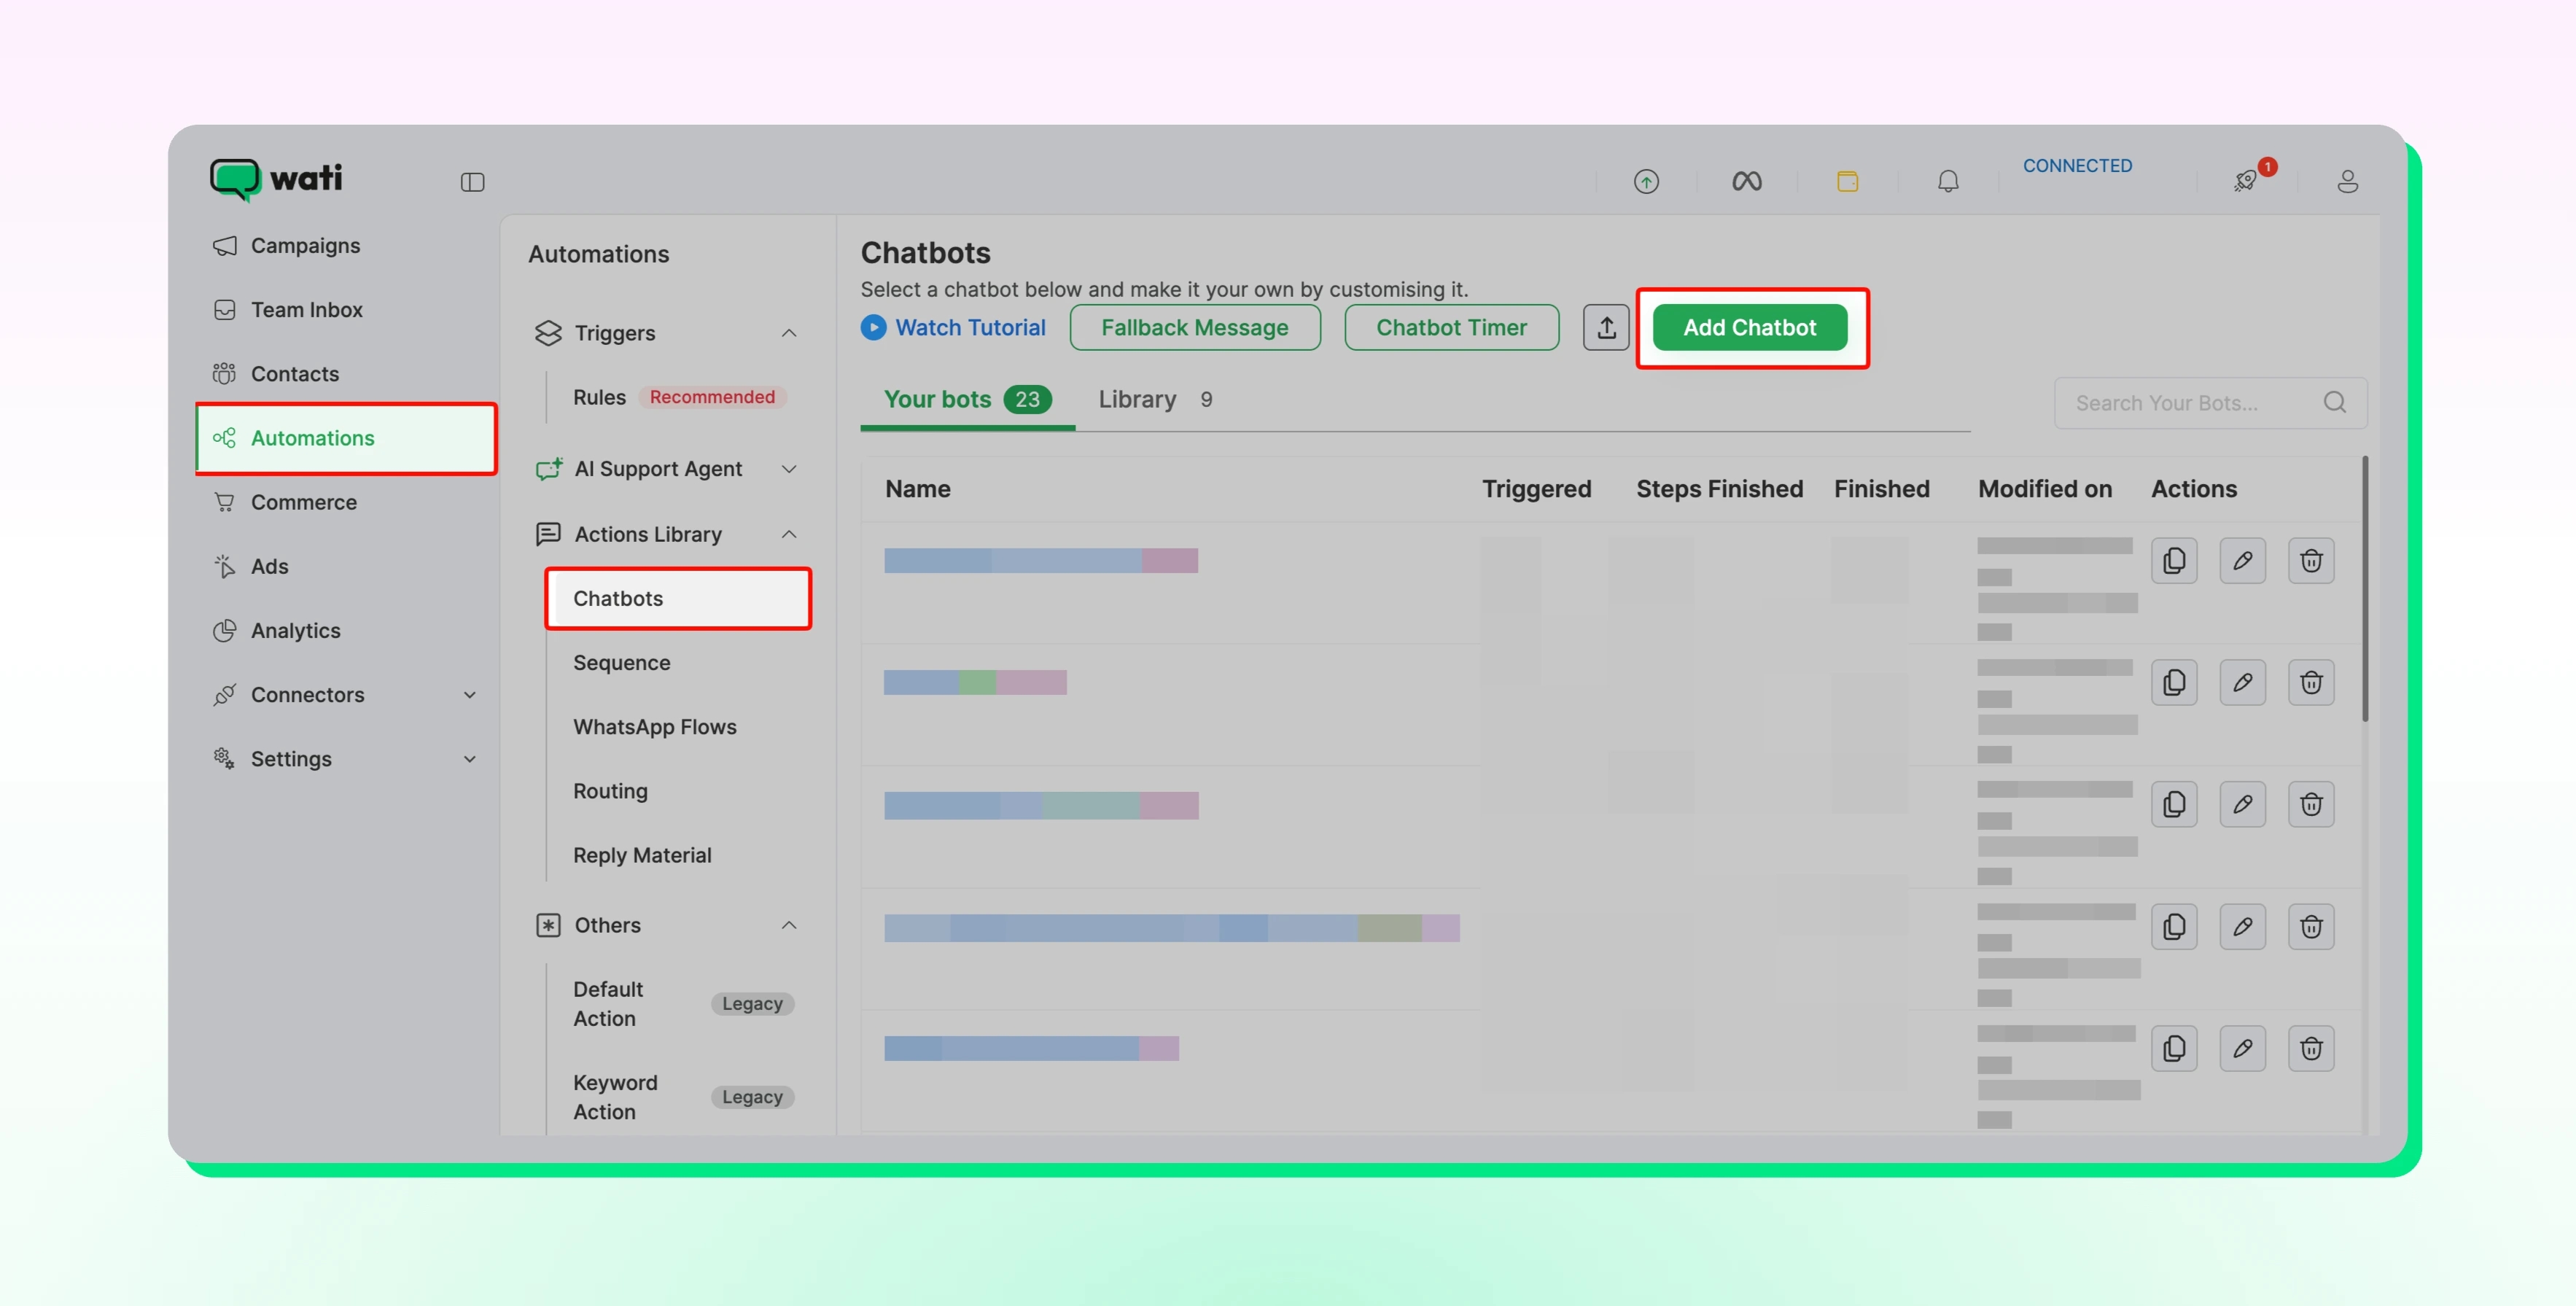Copy the fifth chatbot row
The height and width of the screenshot is (1306, 2576).
point(2174,1049)
